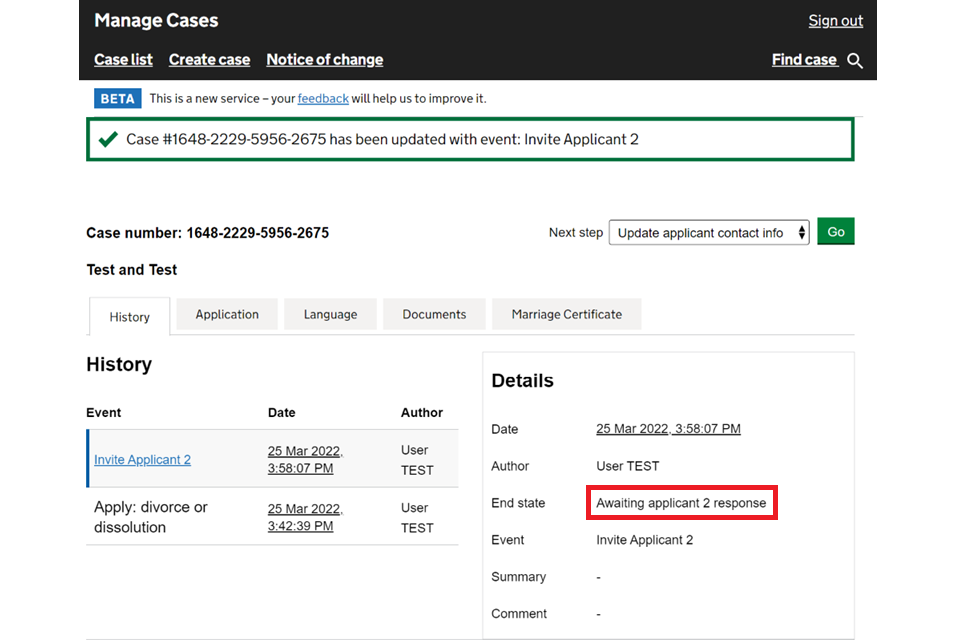The width and height of the screenshot is (960, 640).
Task: Select the Apply: divorce or dissolution row
Action: pyautogui.click(x=150, y=517)
